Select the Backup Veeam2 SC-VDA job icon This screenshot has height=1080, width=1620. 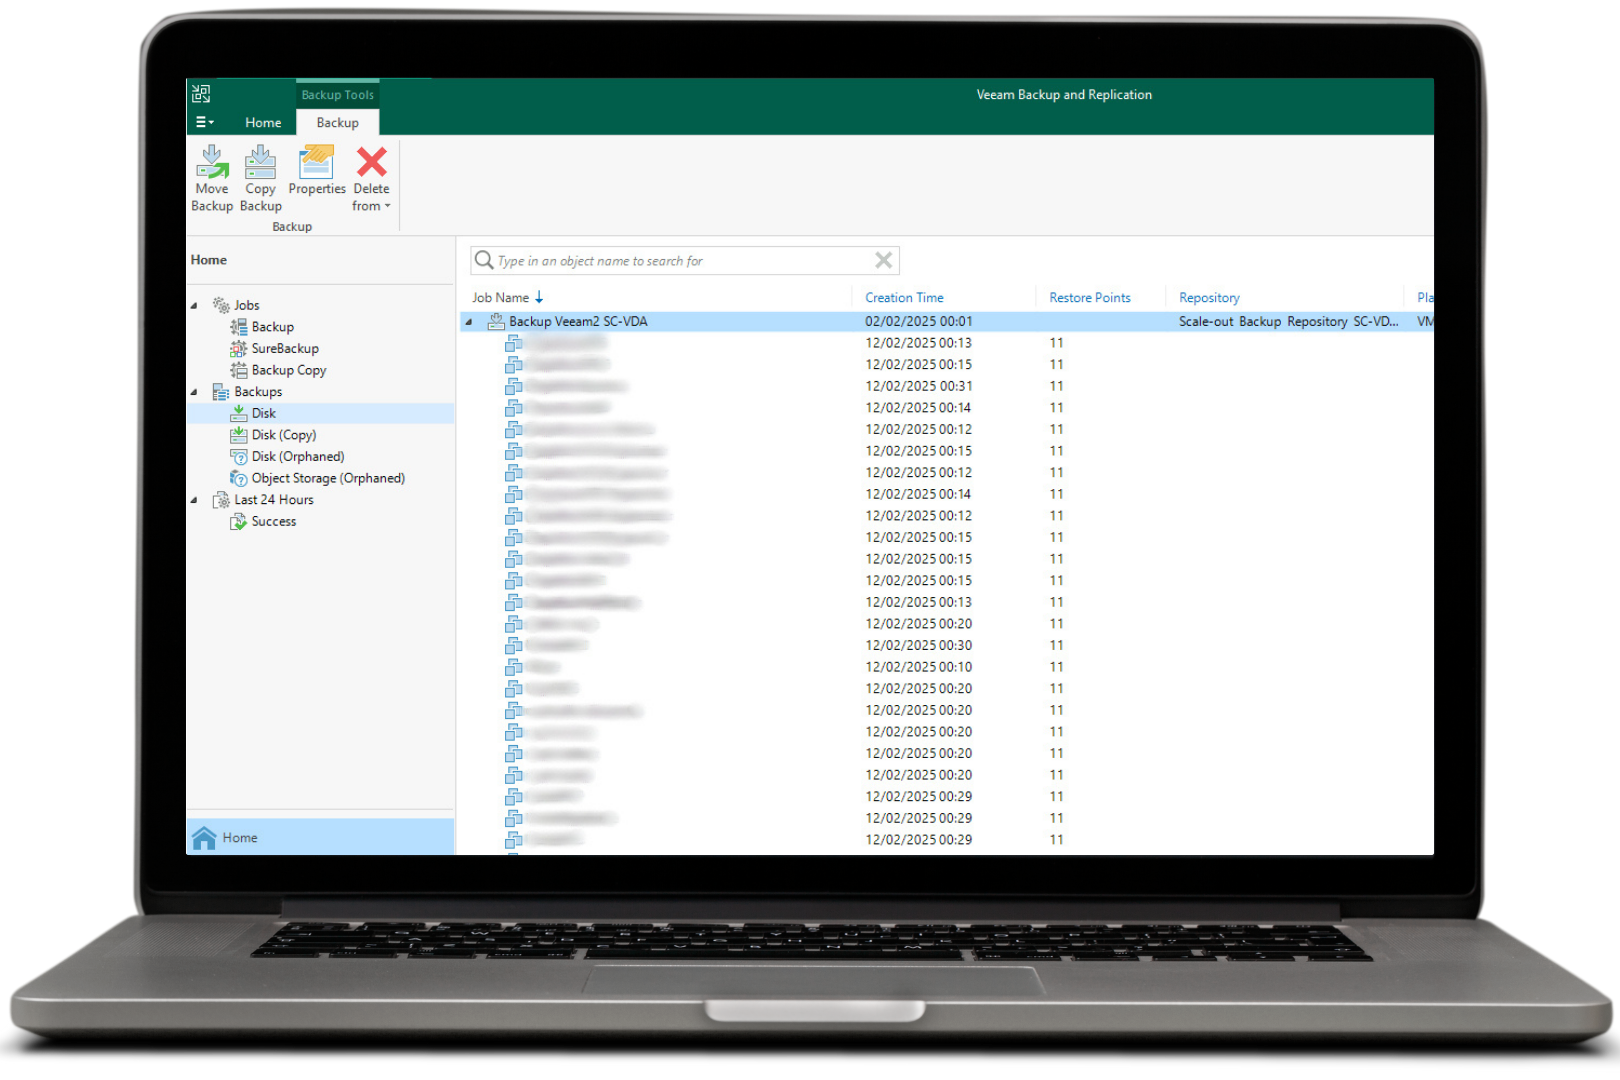496,321
